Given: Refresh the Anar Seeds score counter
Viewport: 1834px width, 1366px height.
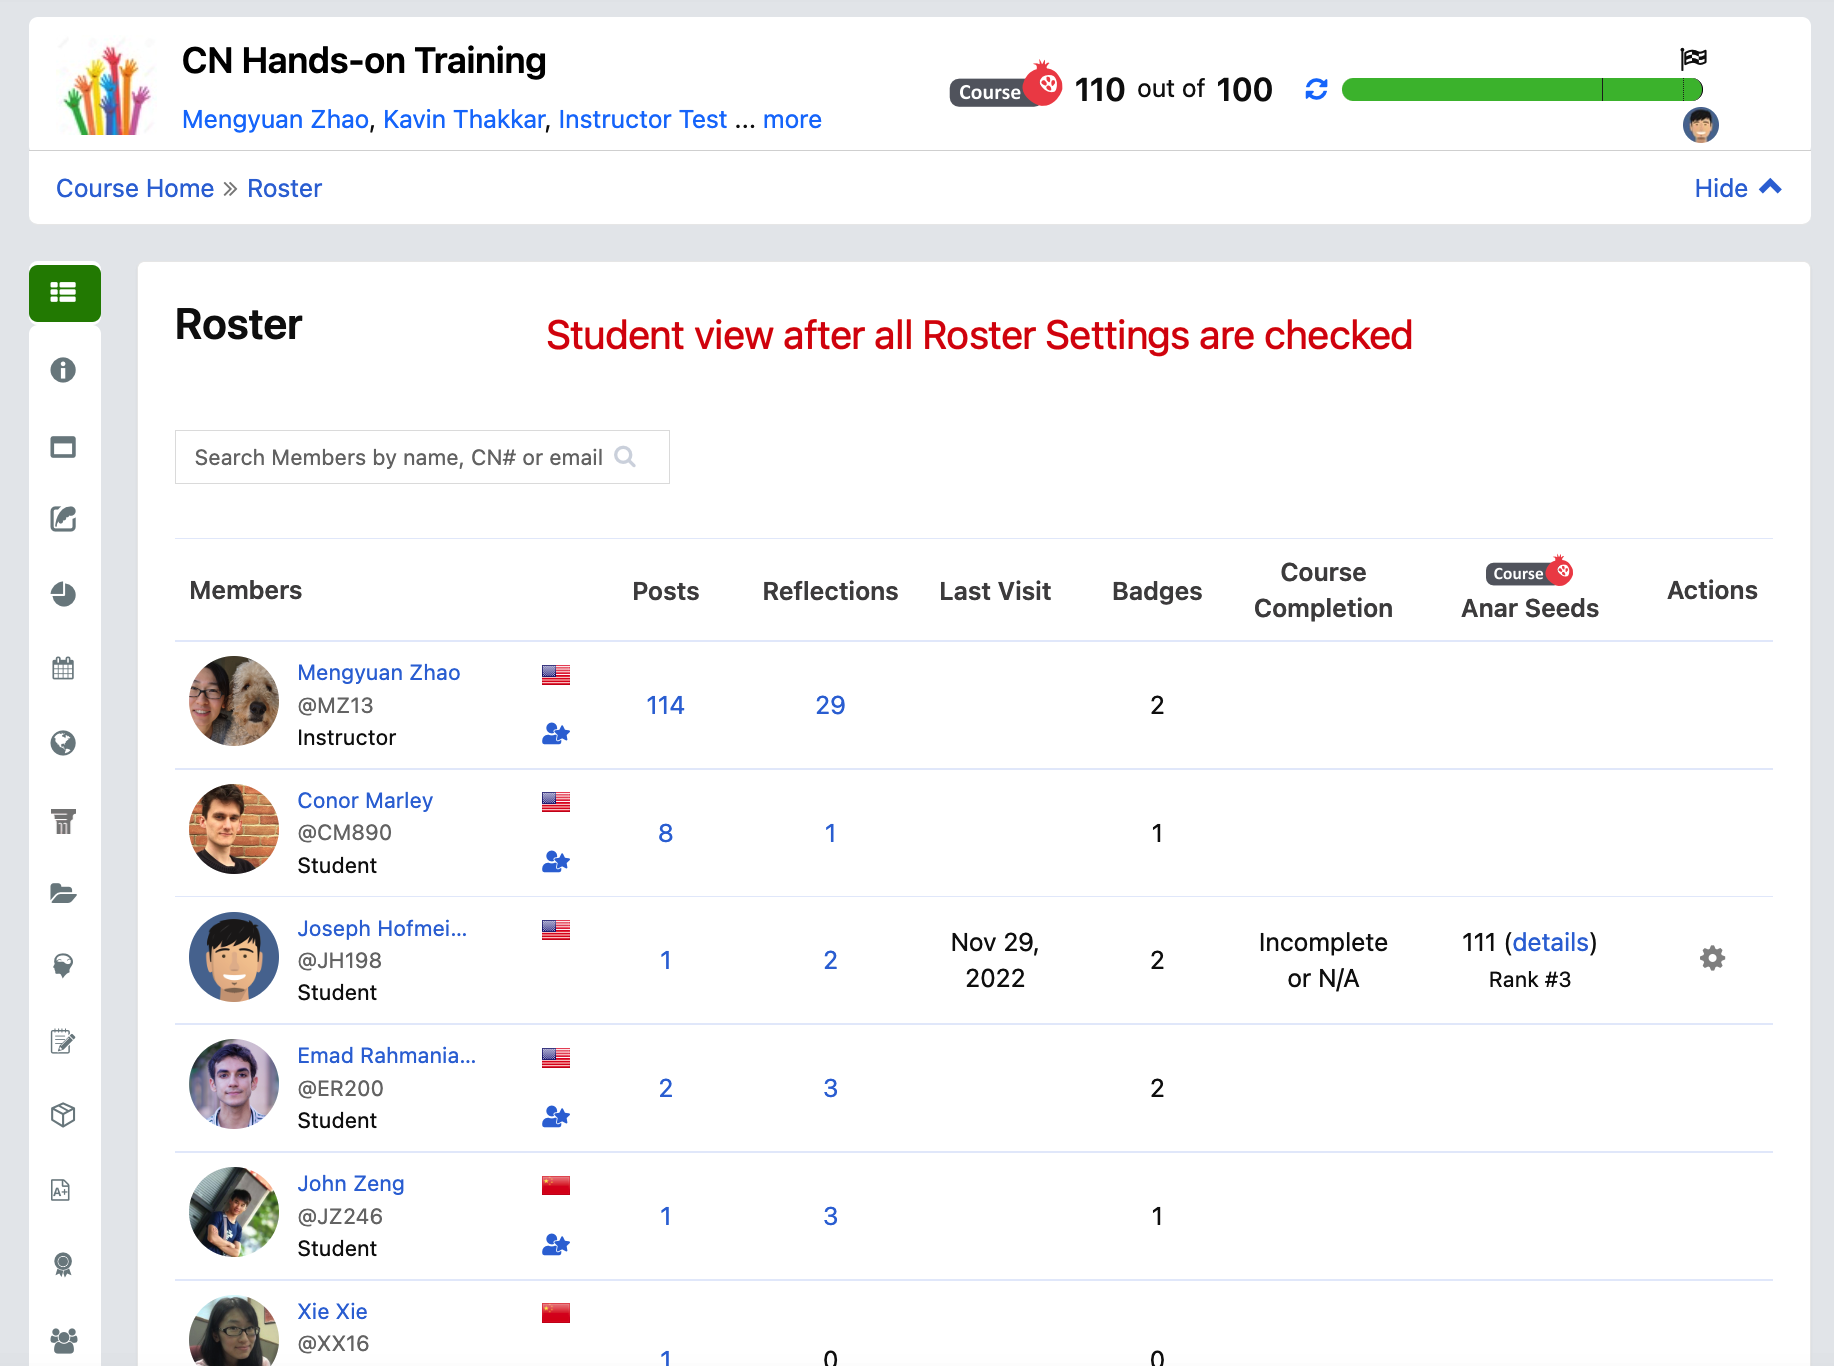Looking at the screenshot, I should [1316, 89].
